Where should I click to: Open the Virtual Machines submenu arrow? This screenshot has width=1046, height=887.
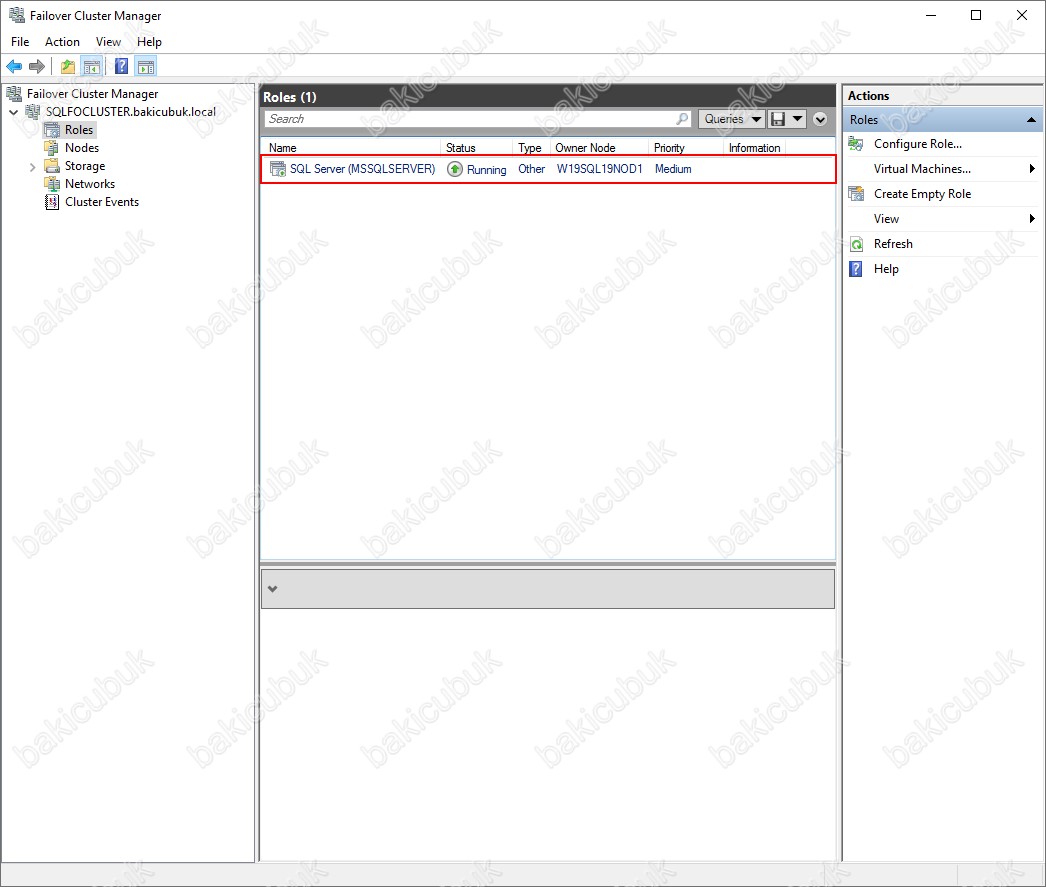(1032, 169)
